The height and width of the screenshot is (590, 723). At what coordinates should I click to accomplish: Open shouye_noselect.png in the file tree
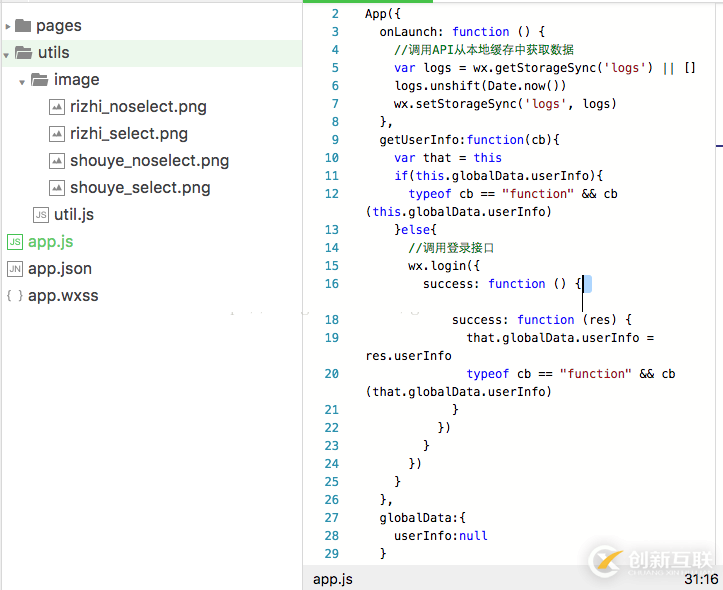[x=149, y=161]
